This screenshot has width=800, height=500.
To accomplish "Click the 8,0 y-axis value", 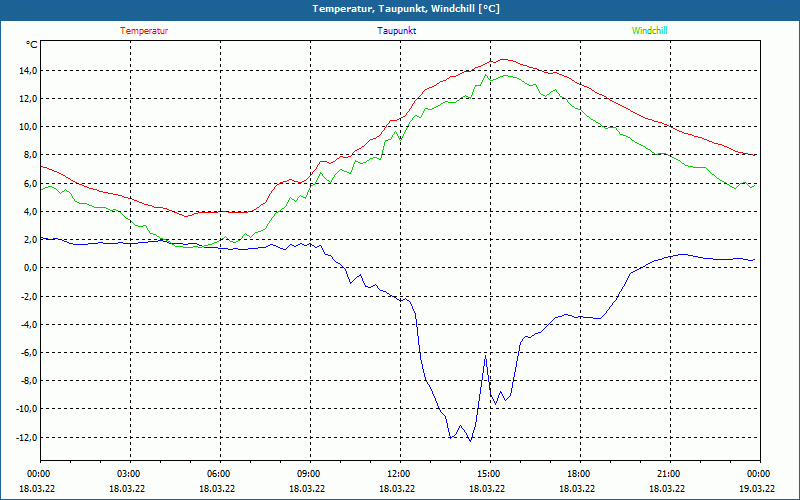I will 31,155.
